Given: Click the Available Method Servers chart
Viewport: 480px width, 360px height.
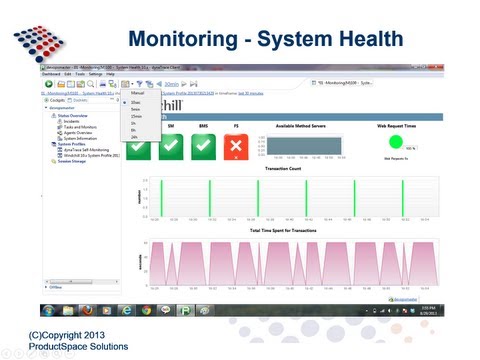Looking at the screenshot, I should click(304, 146).
